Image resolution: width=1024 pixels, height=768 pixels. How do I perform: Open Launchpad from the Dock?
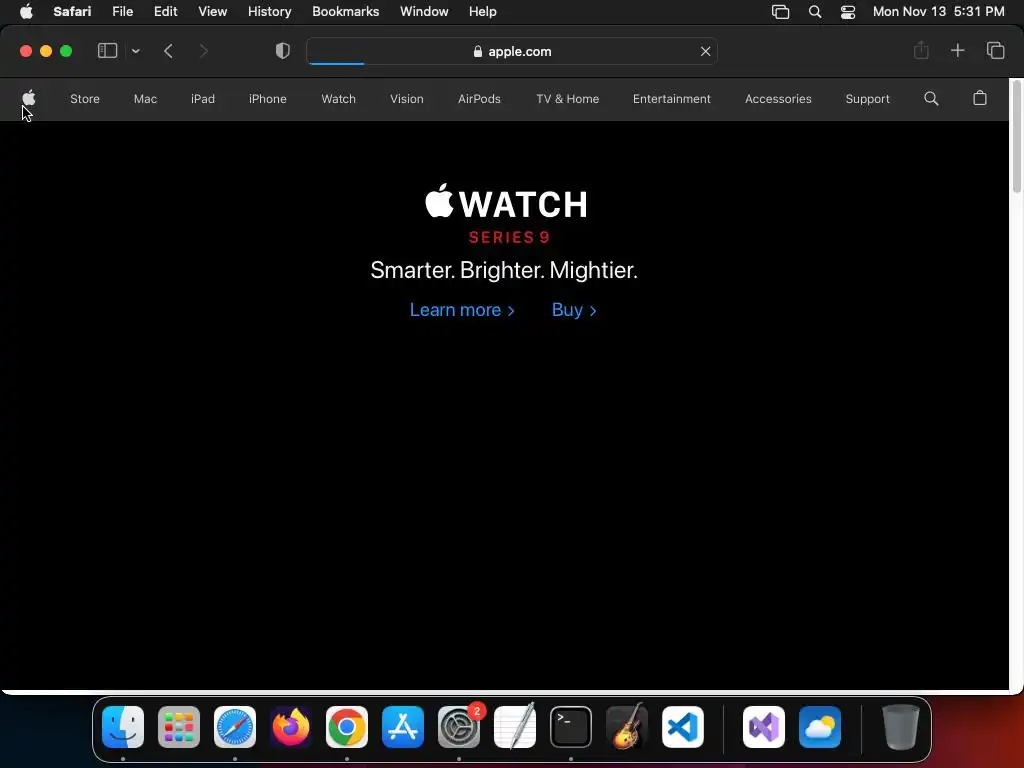click(179, 727)
